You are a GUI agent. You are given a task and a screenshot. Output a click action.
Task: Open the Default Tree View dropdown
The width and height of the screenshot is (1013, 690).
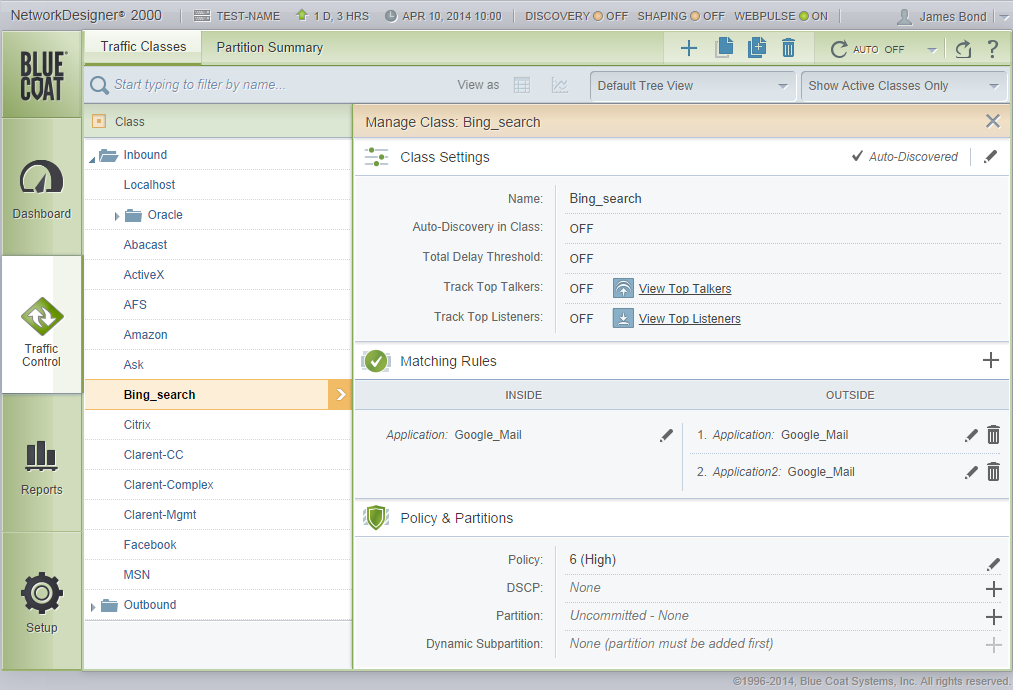(692, 86)
